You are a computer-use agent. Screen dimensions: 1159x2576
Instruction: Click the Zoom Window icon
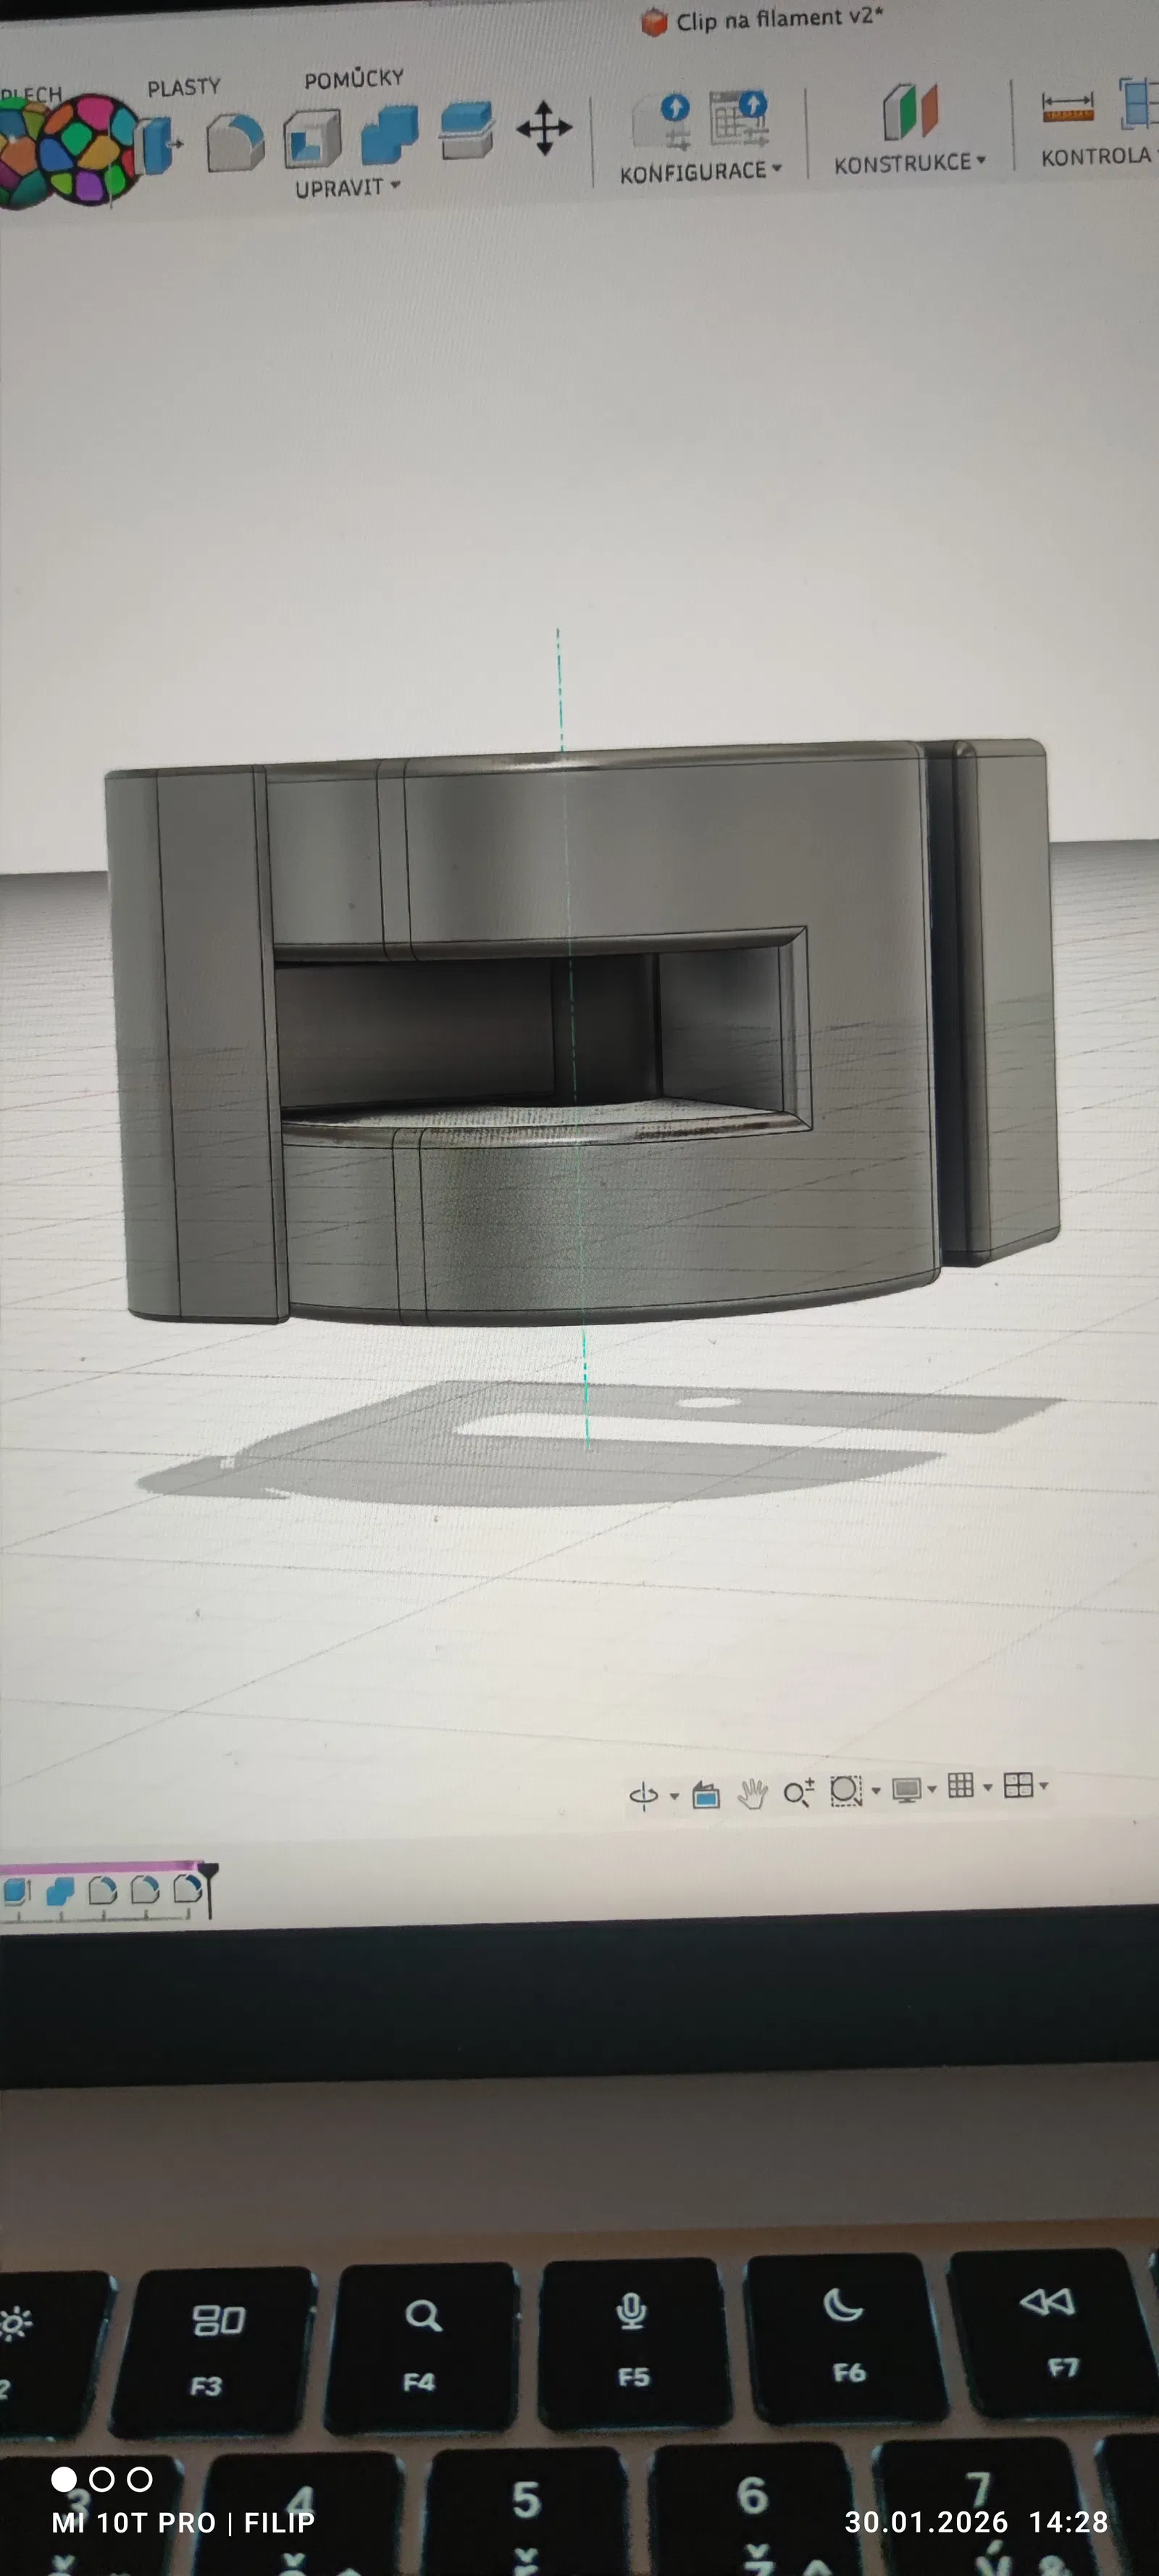pyautogui.click(x=846, y=1790)
